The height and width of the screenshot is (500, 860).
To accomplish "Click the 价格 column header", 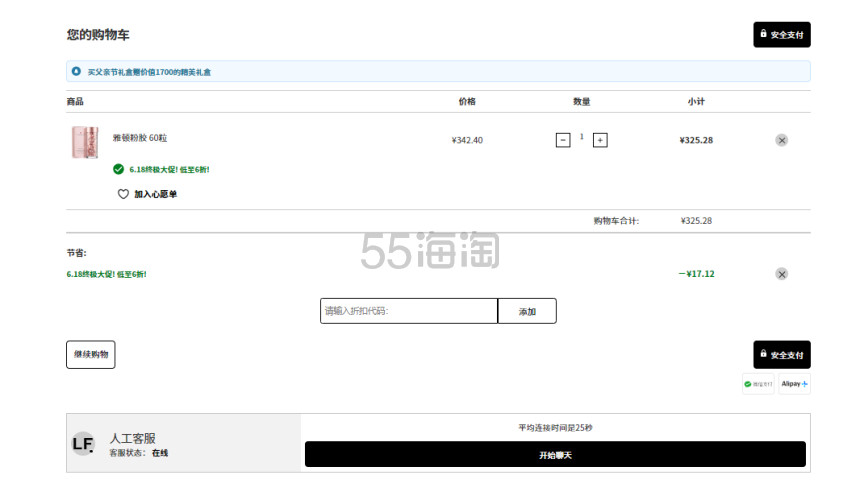I will (x=467, y=101).
